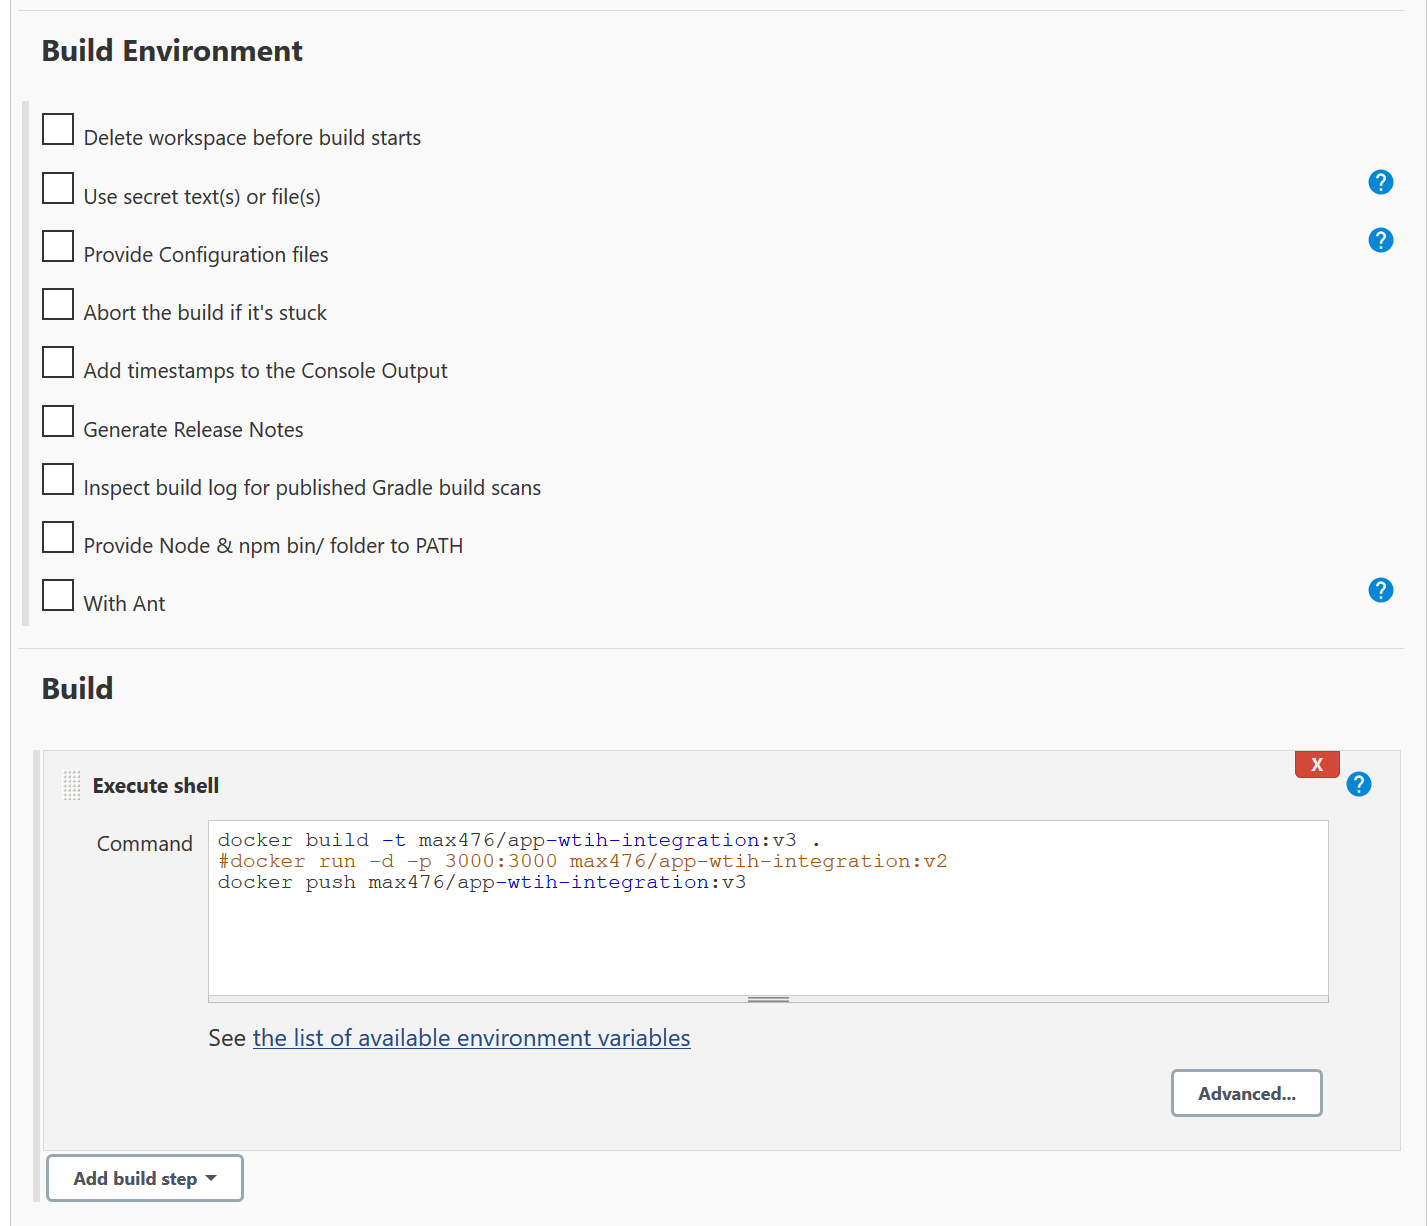The height and width of the screenshot is (1226, 1427).
Task: Click the Execute shell step title
Action: coord(156,786)
